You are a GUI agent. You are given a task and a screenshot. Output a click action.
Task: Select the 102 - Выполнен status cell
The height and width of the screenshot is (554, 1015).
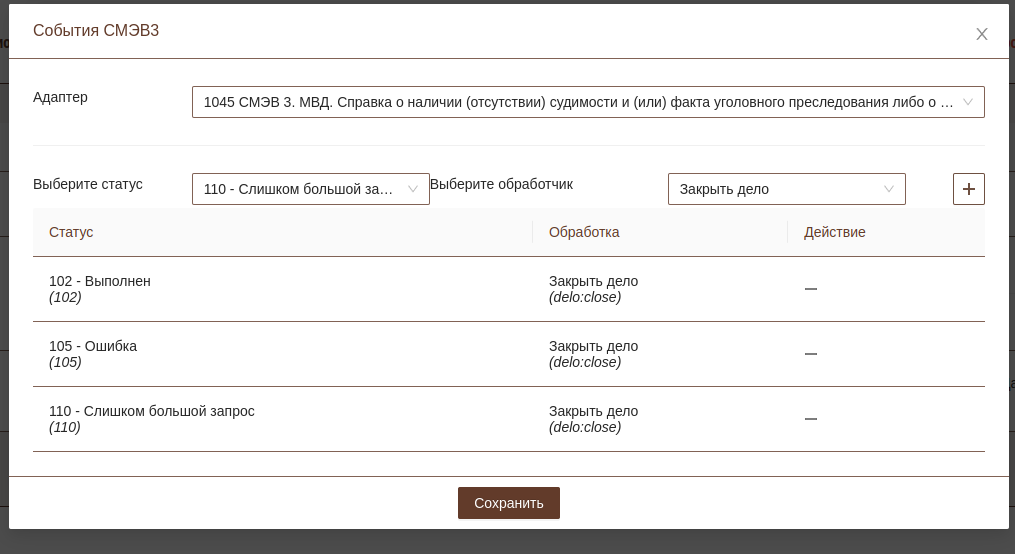[100, 282]
